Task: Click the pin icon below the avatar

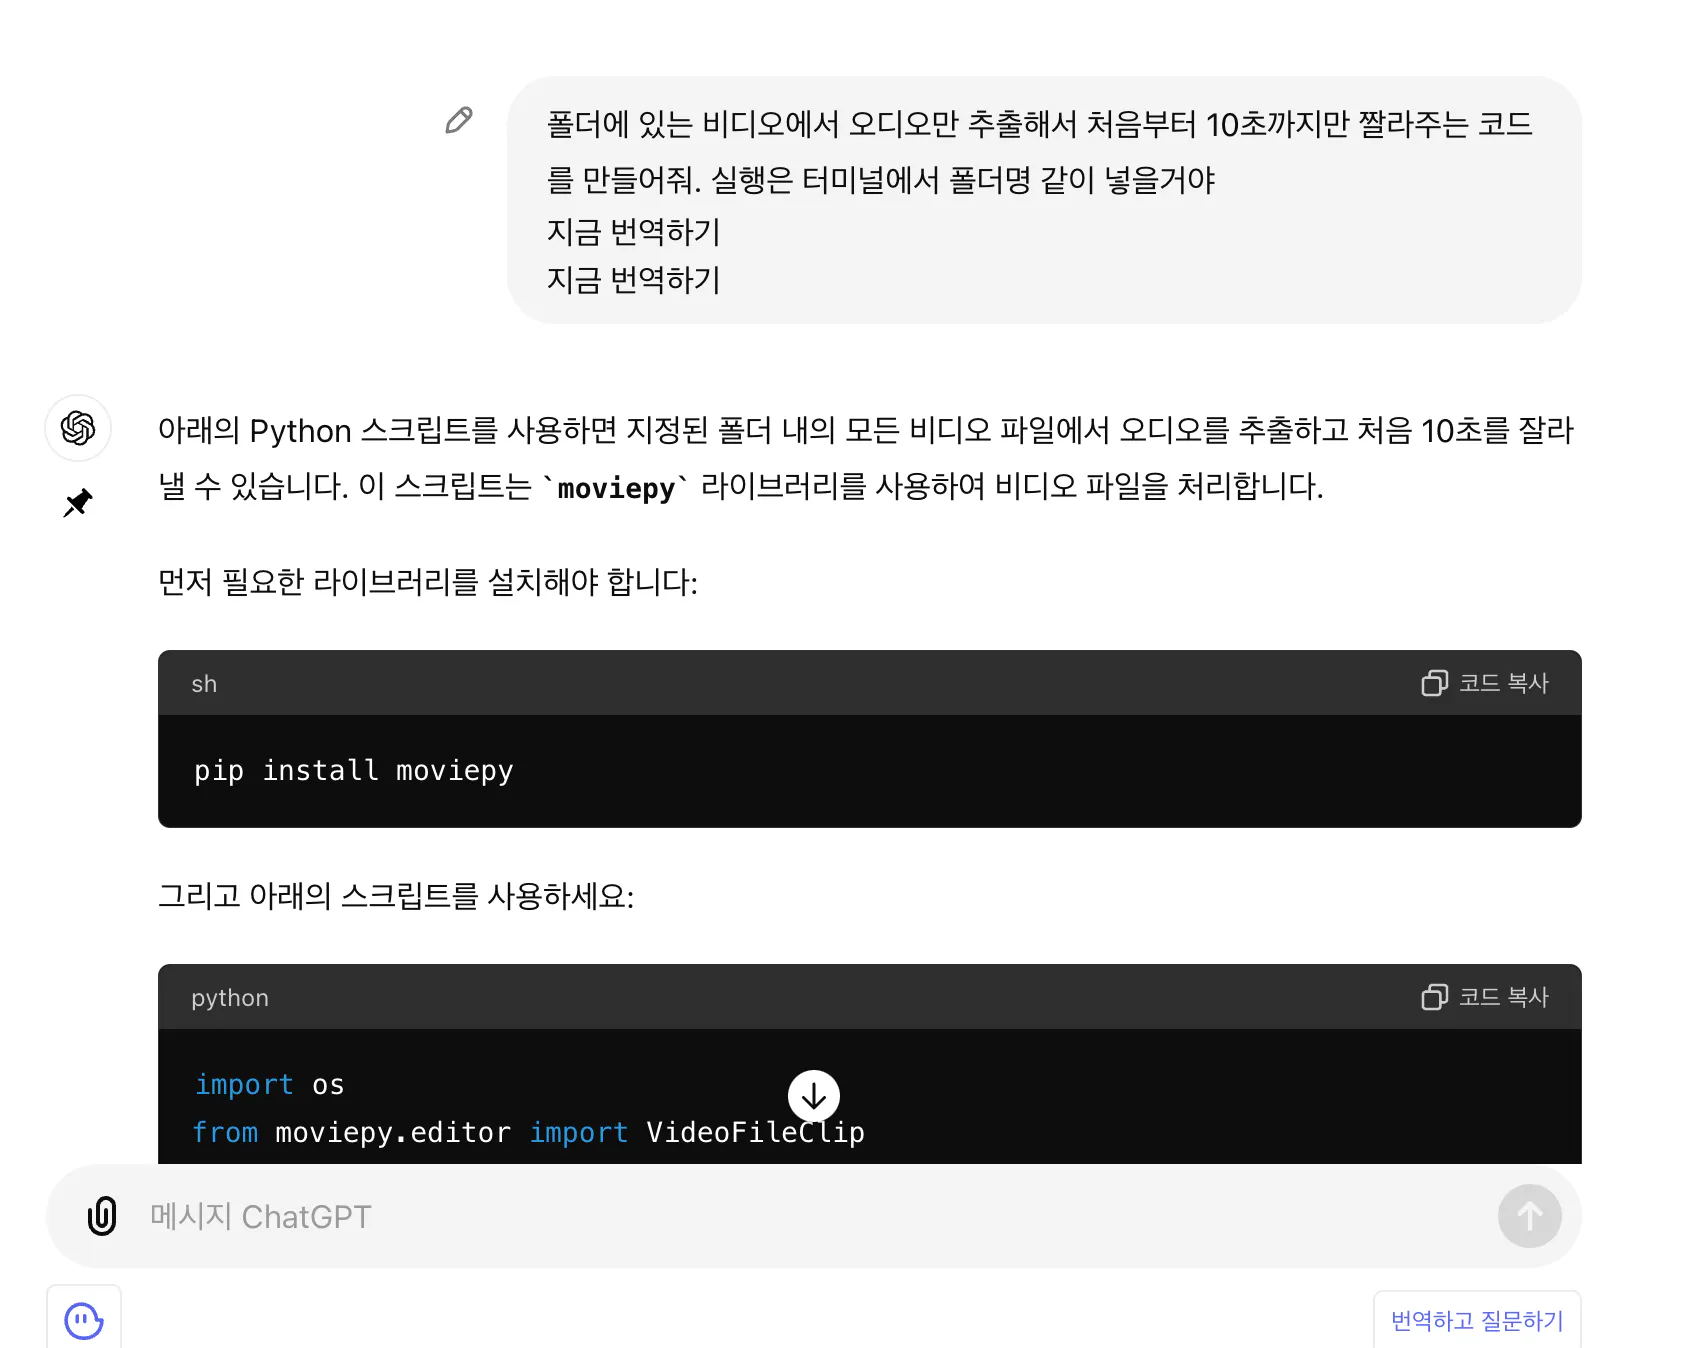Action: 78,502
